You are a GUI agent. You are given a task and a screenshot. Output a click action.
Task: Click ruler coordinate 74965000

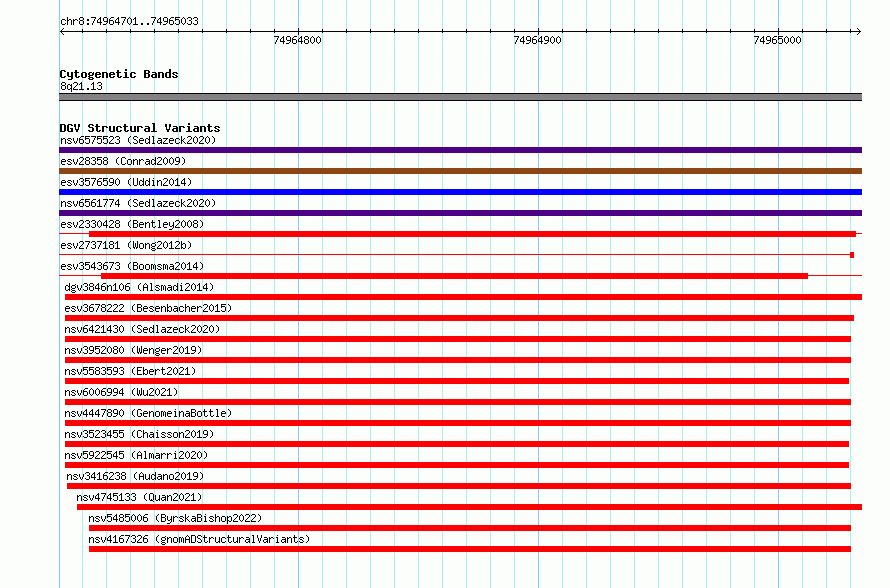point(777,40)
